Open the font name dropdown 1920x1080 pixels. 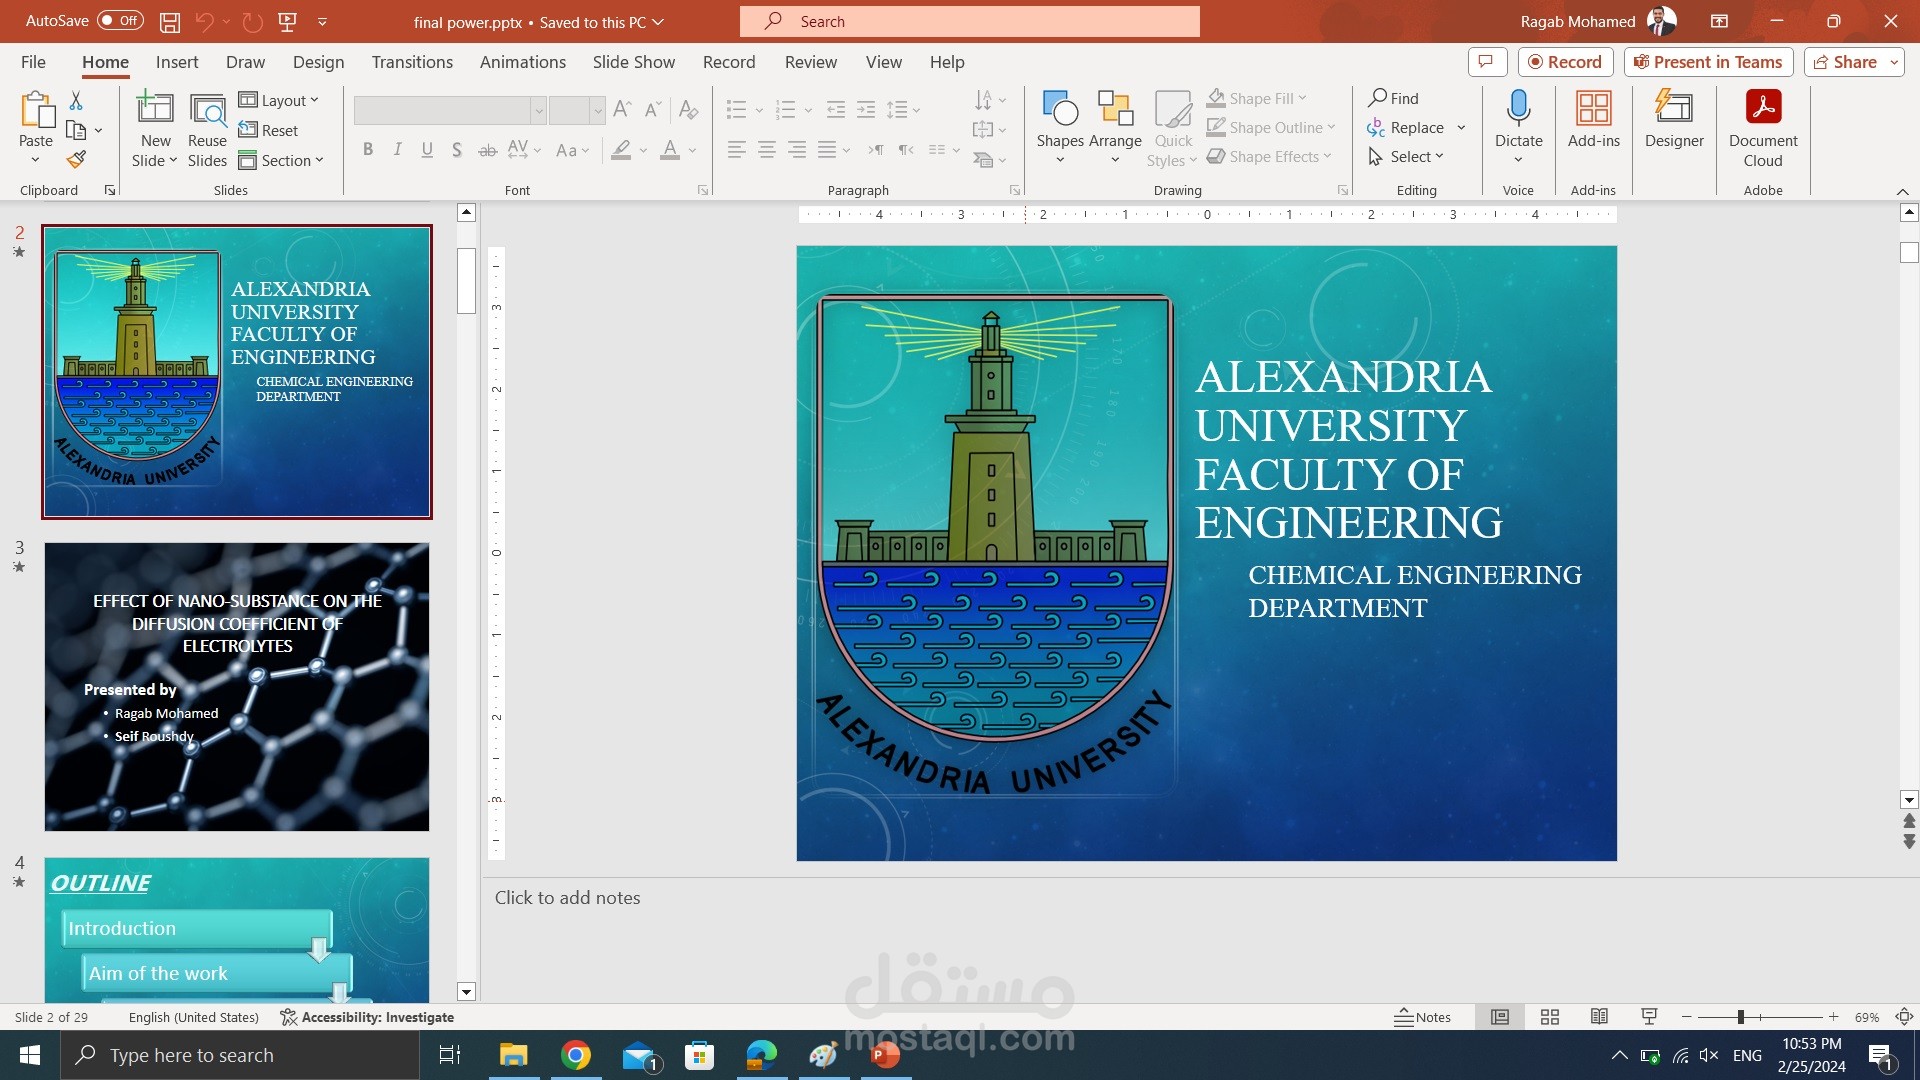(538, 110)
